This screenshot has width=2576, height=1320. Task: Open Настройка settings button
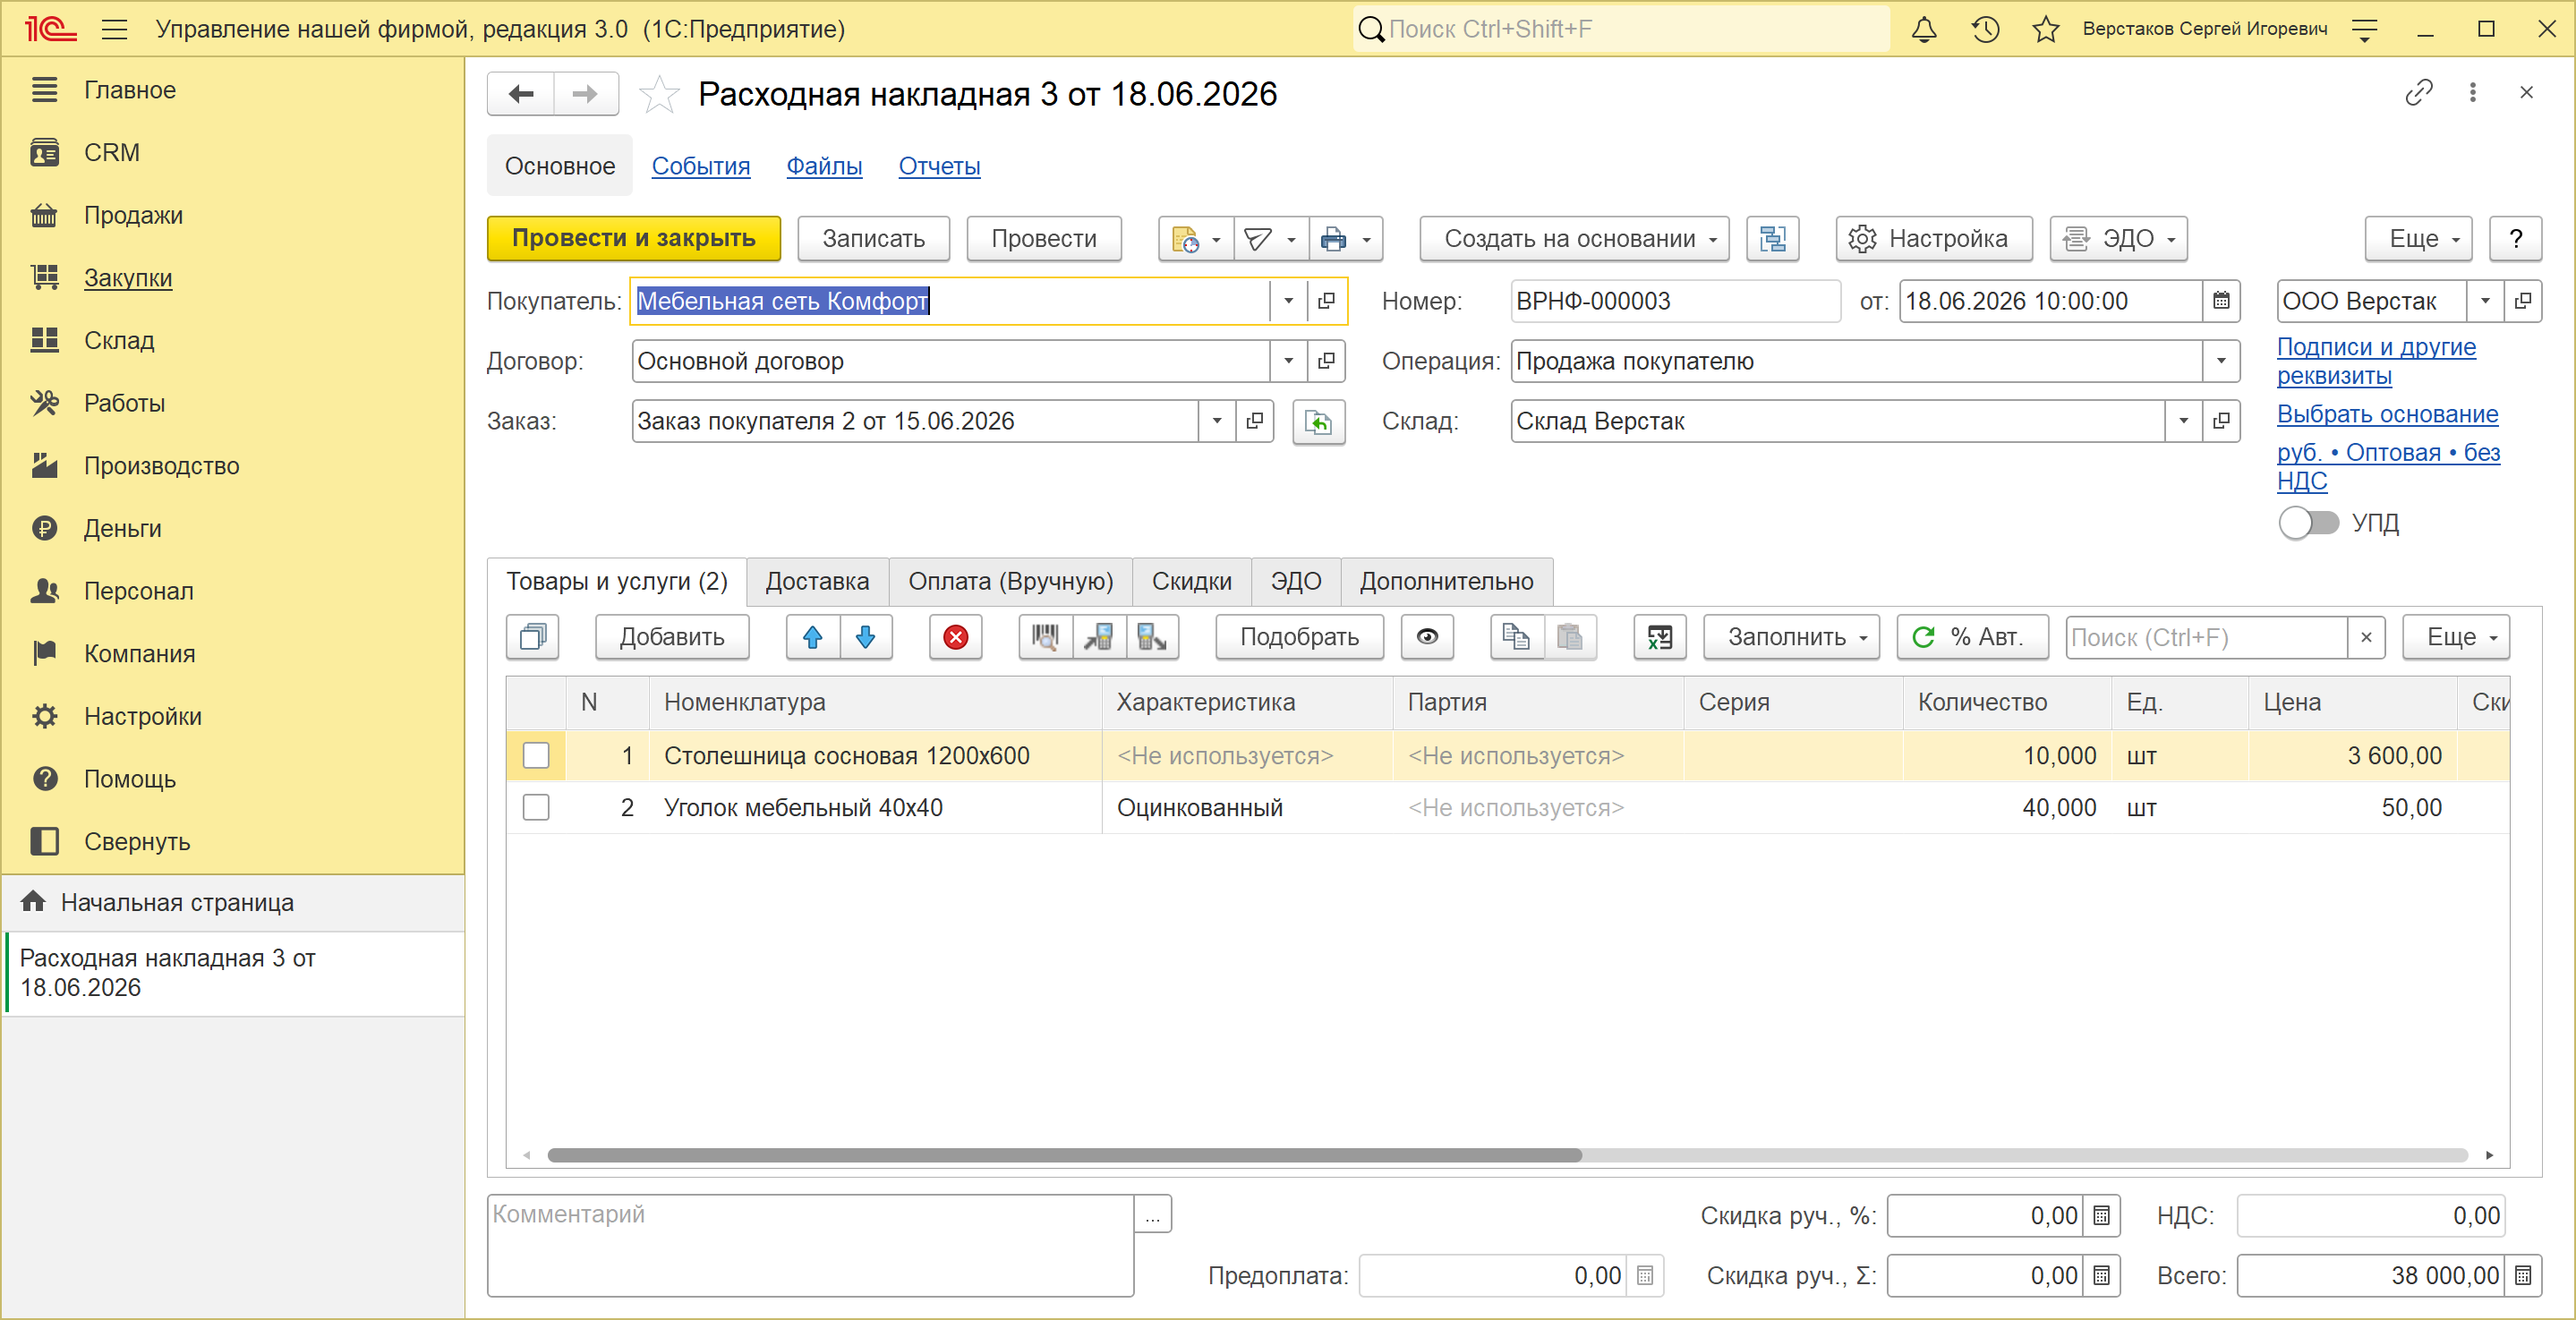click(x=1933, y=239)
